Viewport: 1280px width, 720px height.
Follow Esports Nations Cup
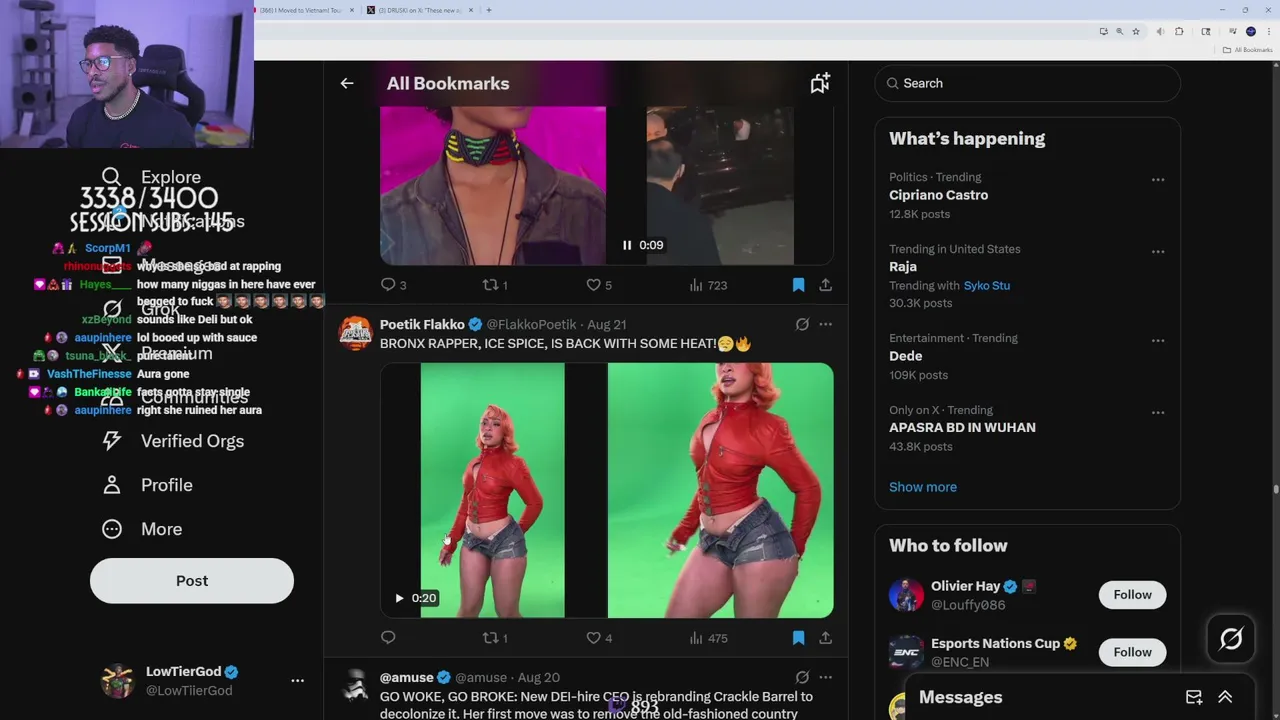1132,652
